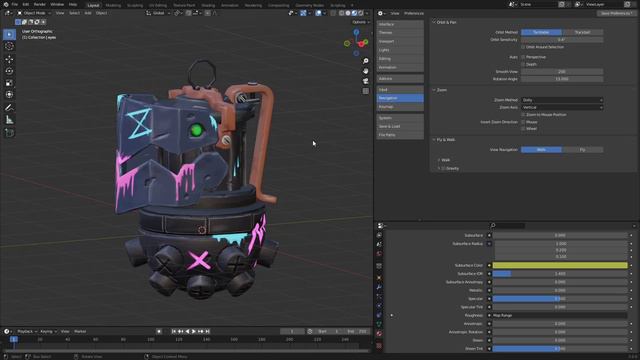Enable the Gravity checkbox
This screenshot has width=640, height=360.
444,168
